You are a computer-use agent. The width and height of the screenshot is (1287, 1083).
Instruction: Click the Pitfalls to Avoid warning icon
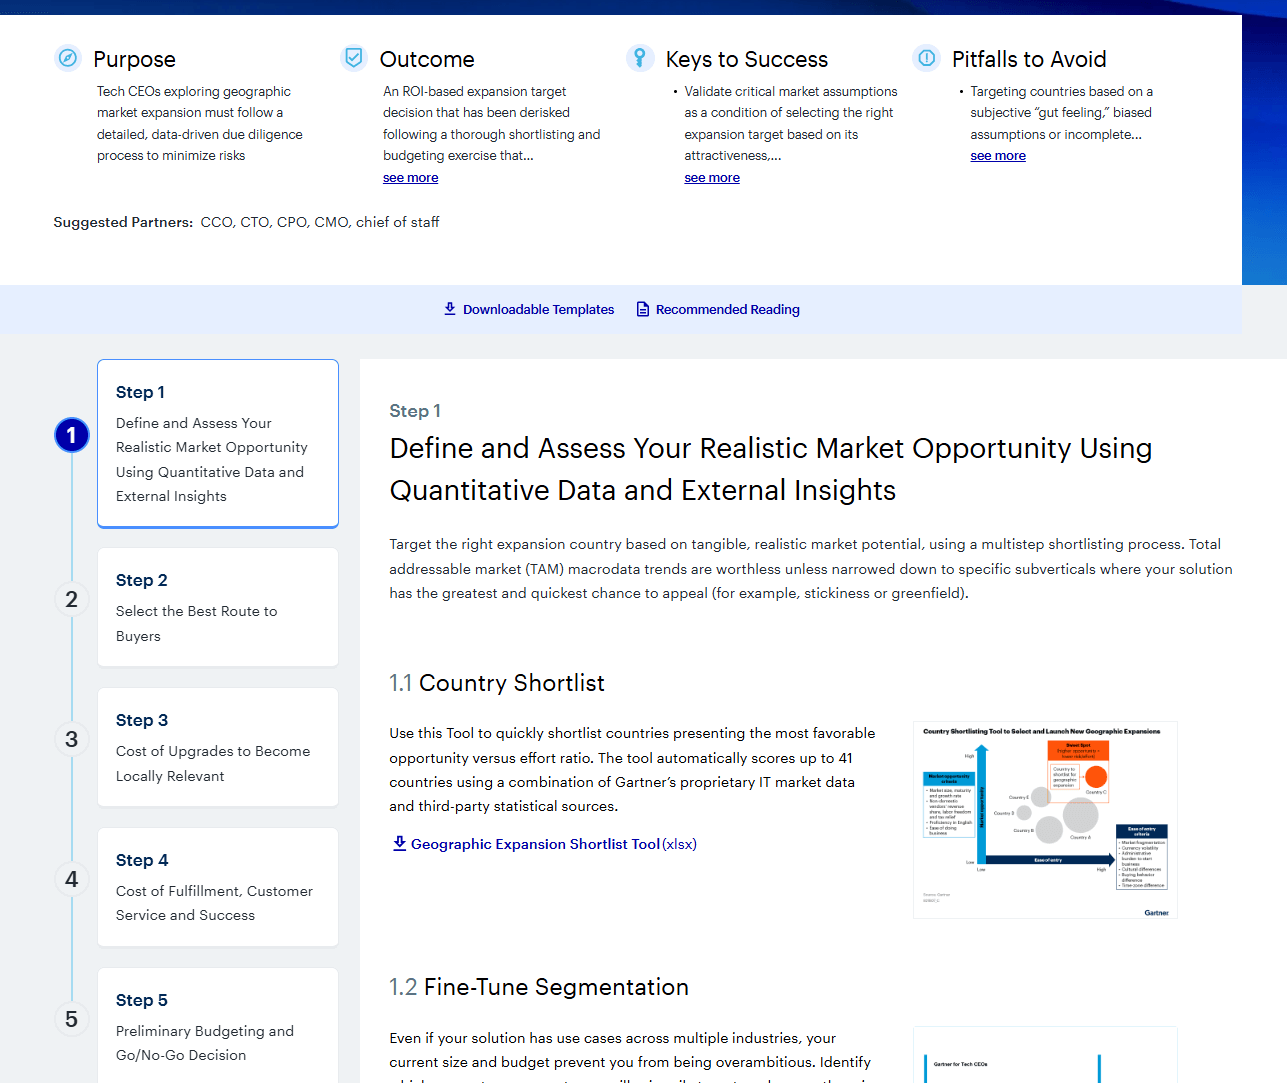pos(927,58)
